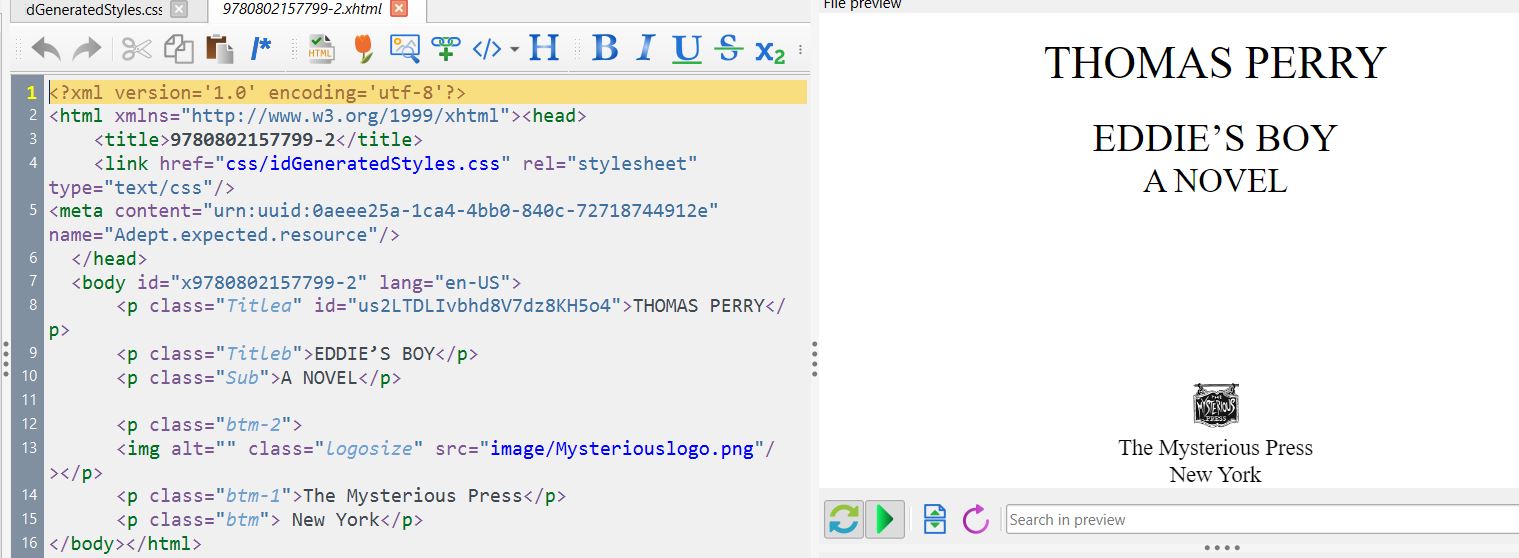Click the closing </body></html> tags
The image size is (1519, 558).
coord(125,544)
